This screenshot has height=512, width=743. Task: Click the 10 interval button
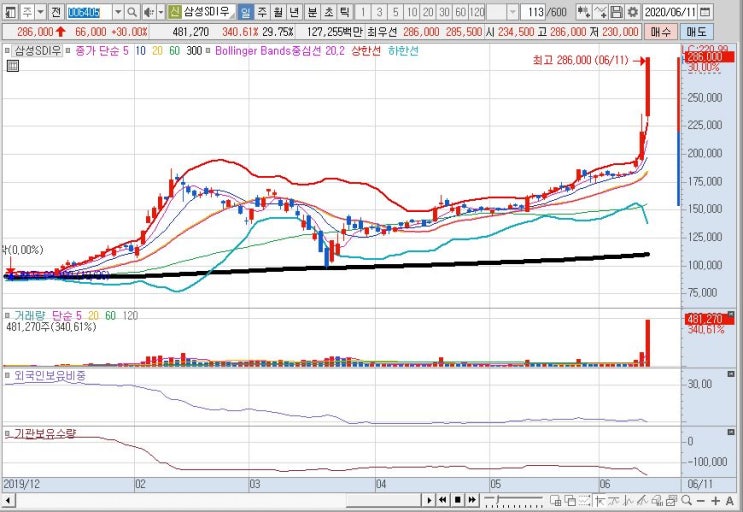[412, 12]
